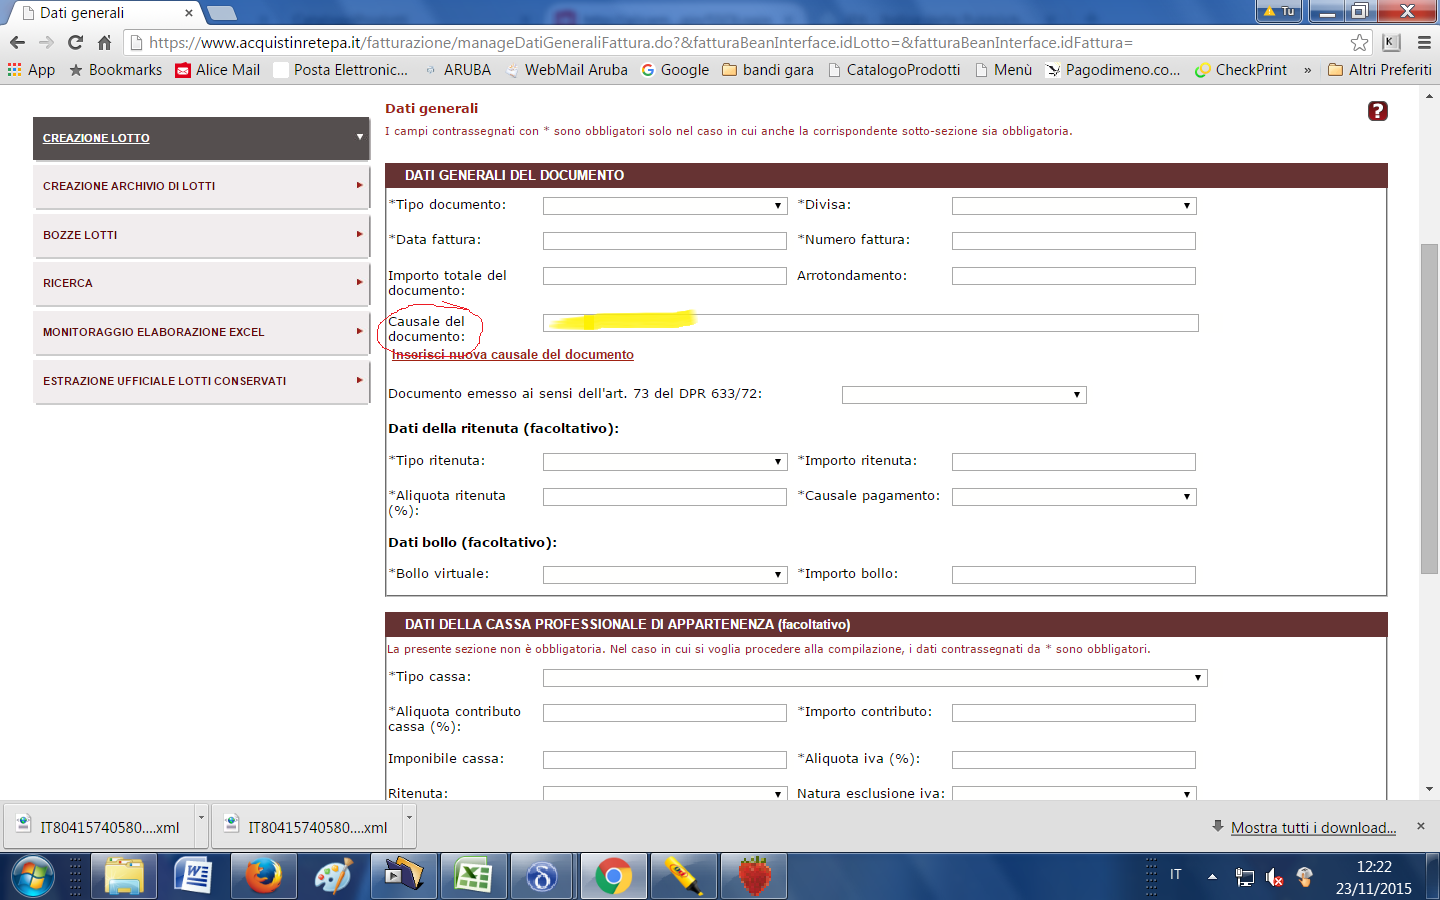Open Excel from the taskbar
The height and width of the screenshot is (900, 1440).
(474, 877)
